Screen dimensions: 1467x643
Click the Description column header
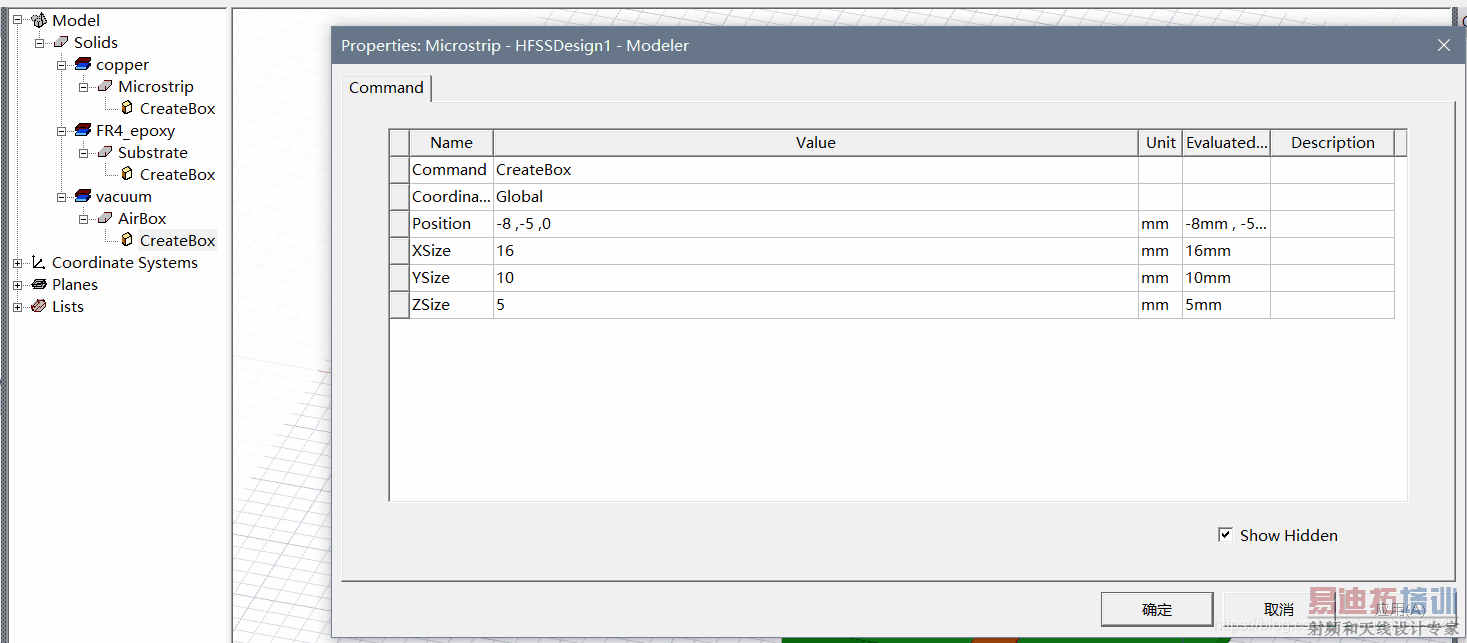pos(1332,142)
